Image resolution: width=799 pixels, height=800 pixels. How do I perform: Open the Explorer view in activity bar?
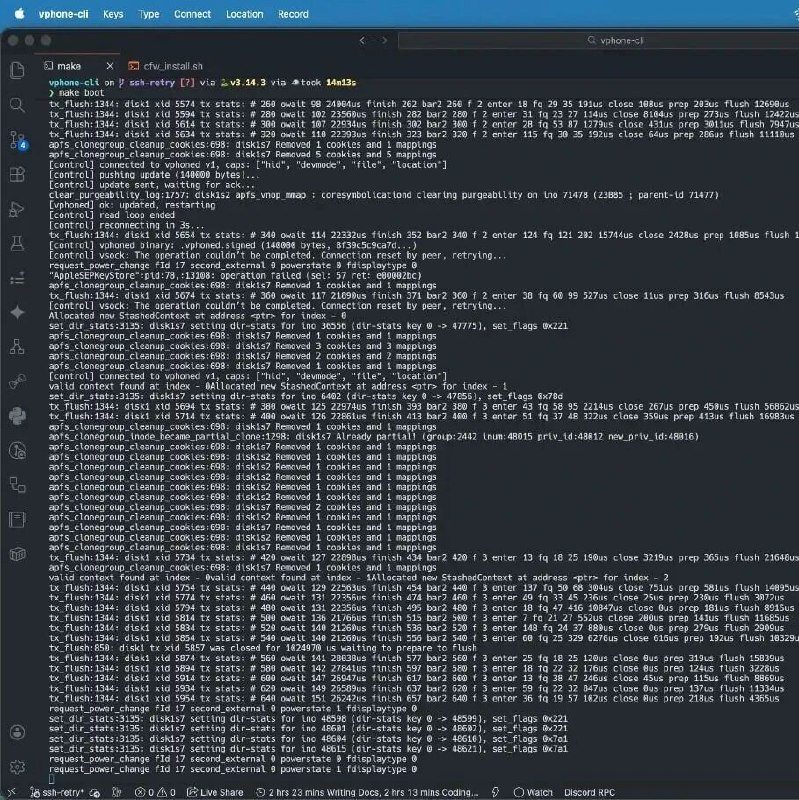[17, 70]
